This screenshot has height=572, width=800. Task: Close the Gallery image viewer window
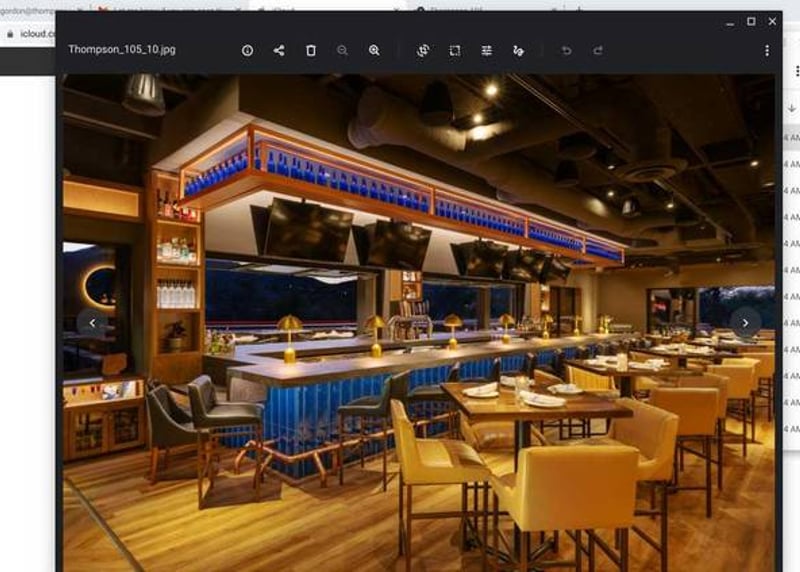click(772, 21)
